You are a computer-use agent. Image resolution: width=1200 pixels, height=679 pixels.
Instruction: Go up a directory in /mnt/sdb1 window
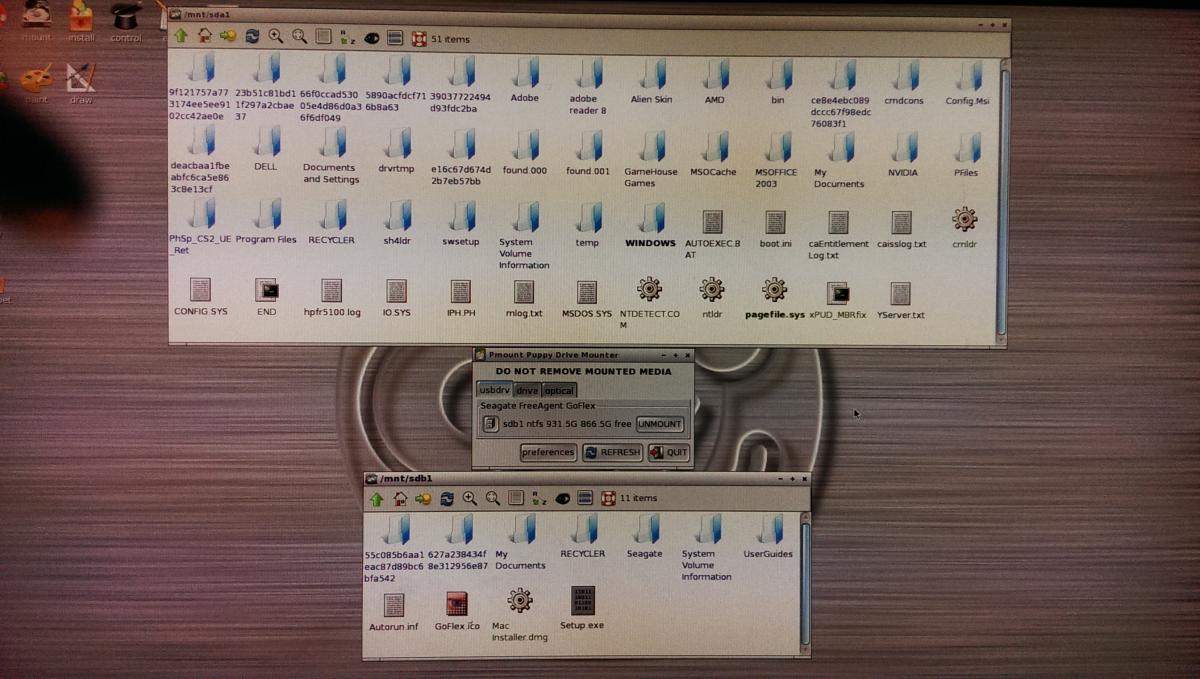point(376,498)
